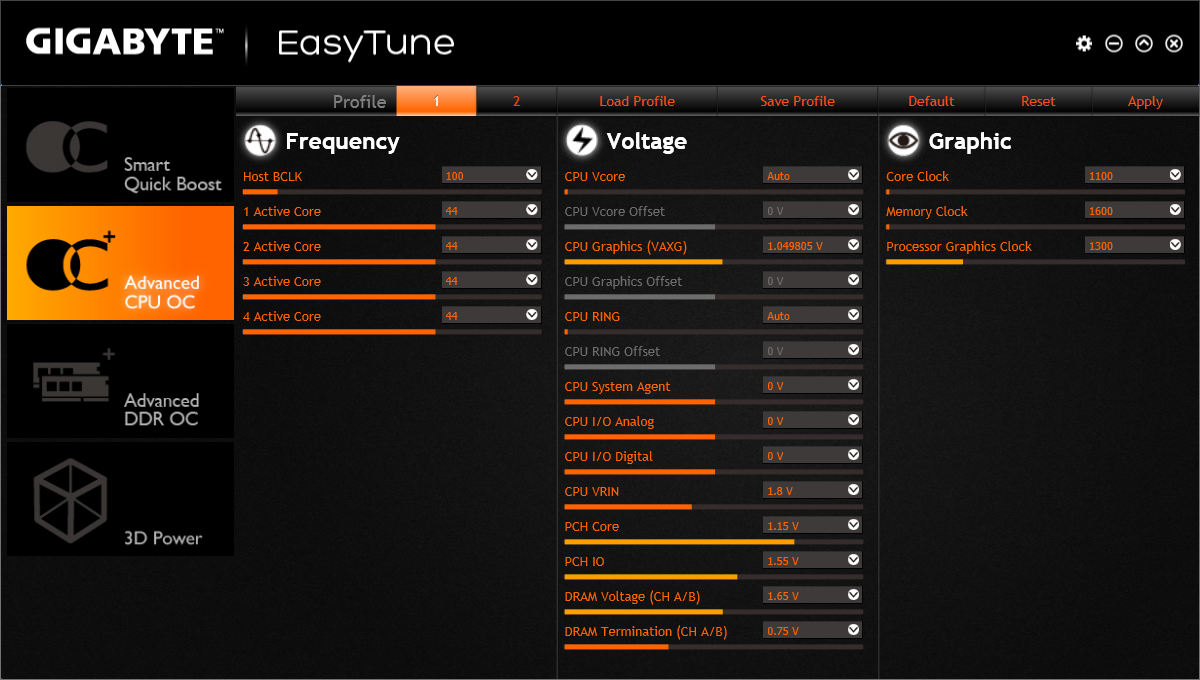Click the 'CPU System Agent' label

pyautogui.click(x=617, y=386)
